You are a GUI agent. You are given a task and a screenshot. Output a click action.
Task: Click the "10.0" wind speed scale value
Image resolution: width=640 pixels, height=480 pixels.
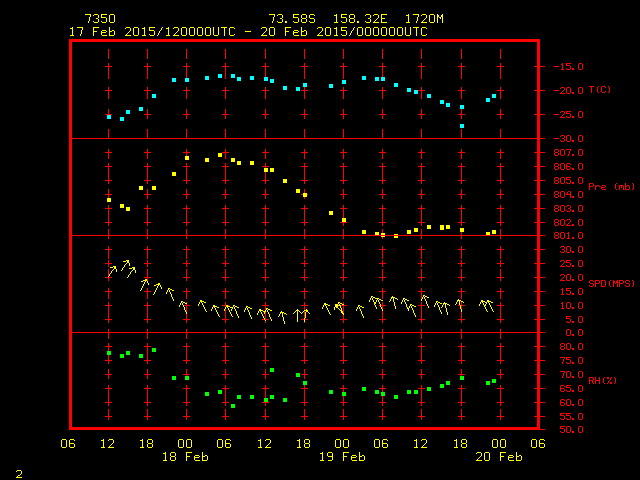point(571,305)
